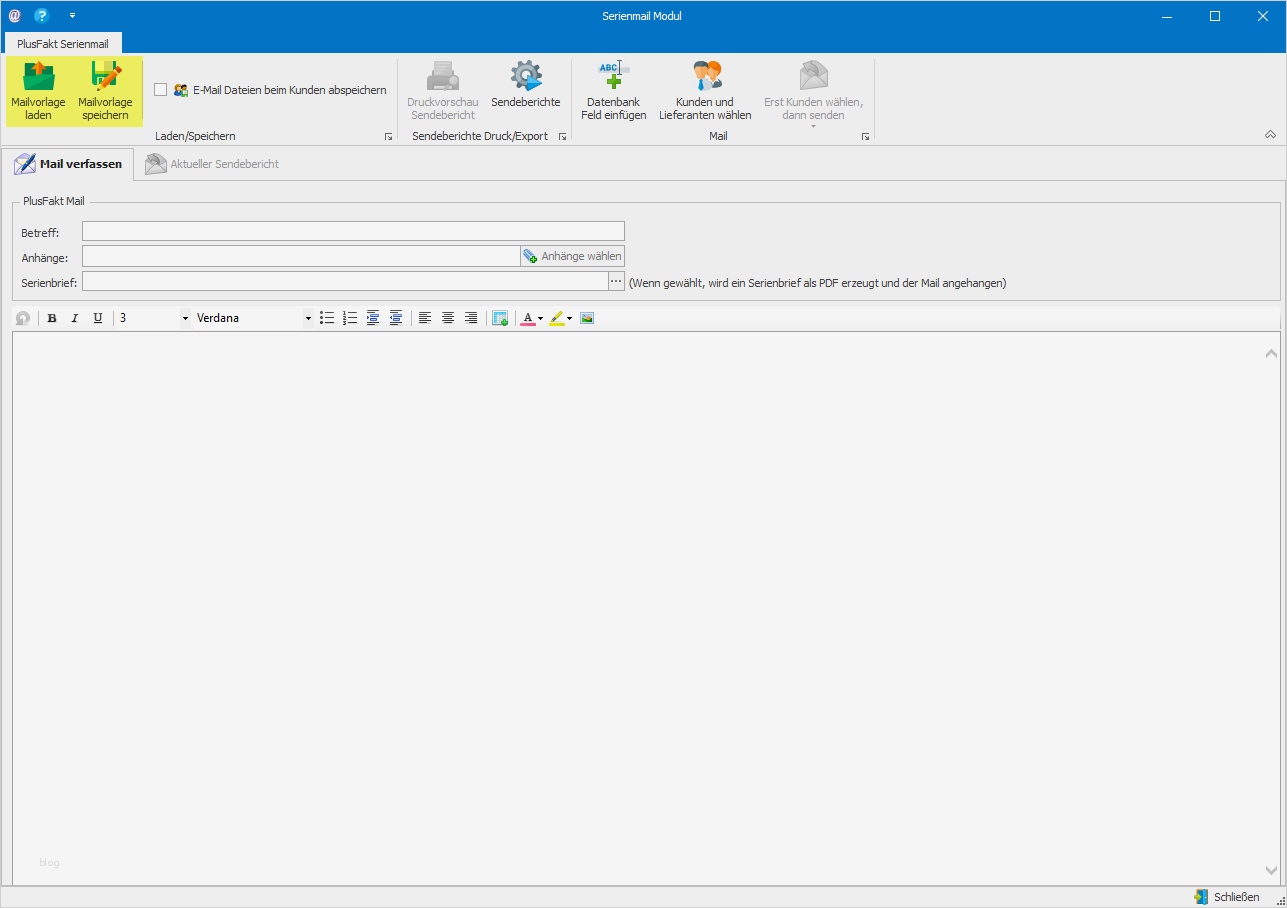Apply bulleted list formatting
Image resolution: width=1287 pixels, height=908 pixels.
(x=327, y=318)
